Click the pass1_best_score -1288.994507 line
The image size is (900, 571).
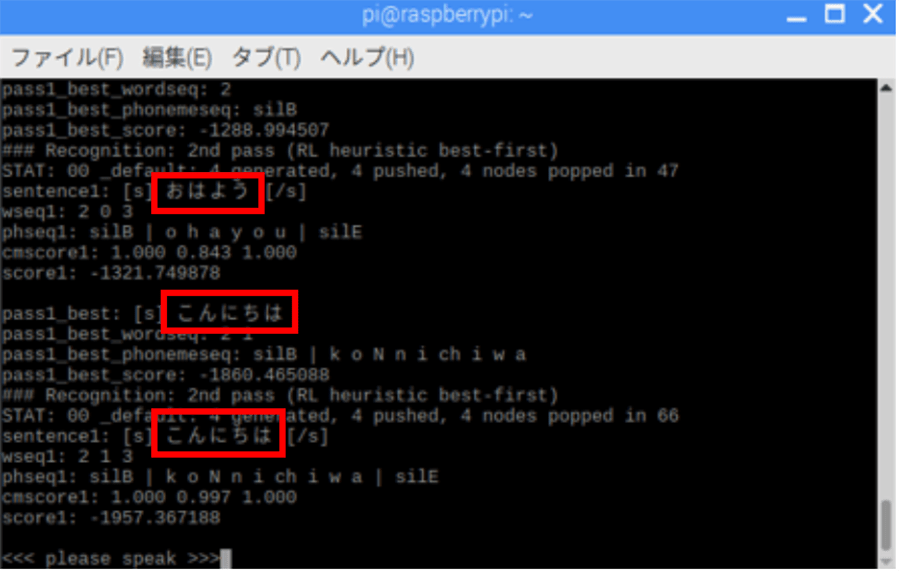pos(166,130)
